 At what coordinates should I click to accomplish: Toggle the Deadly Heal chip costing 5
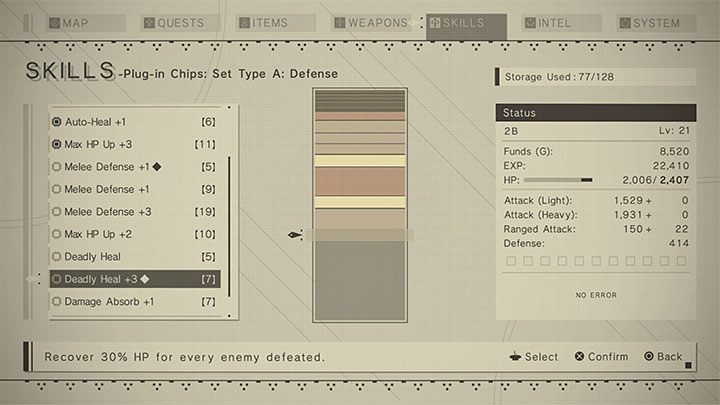(x=56, y=257)
